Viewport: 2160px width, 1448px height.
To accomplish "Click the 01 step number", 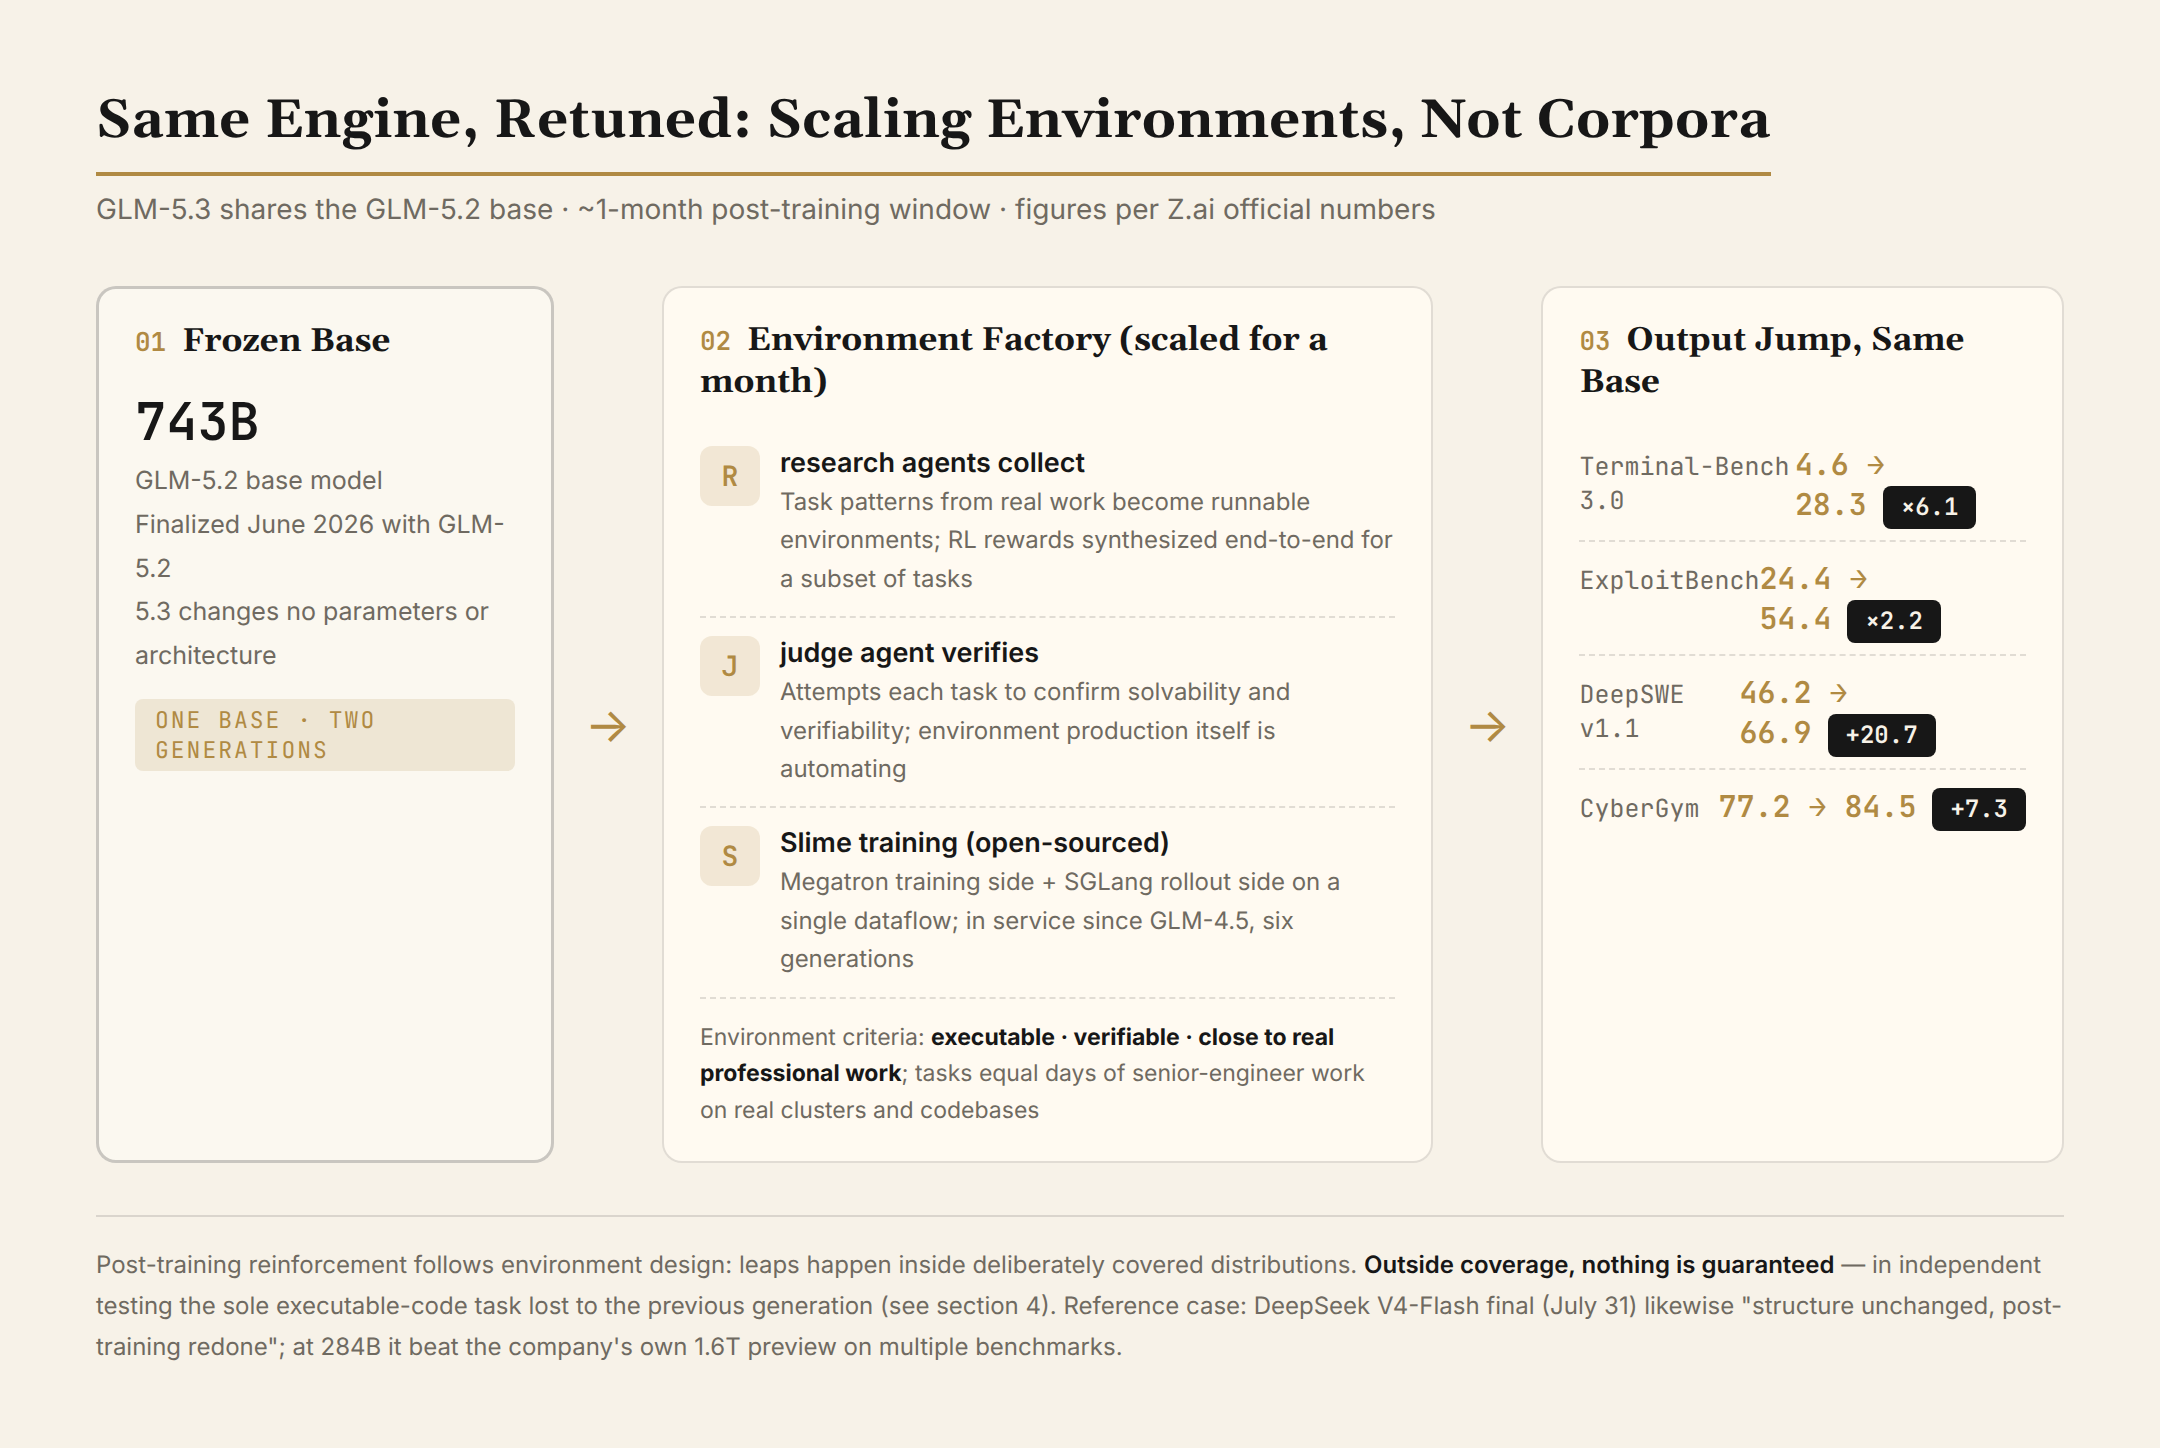I will (x=150, y=342).
